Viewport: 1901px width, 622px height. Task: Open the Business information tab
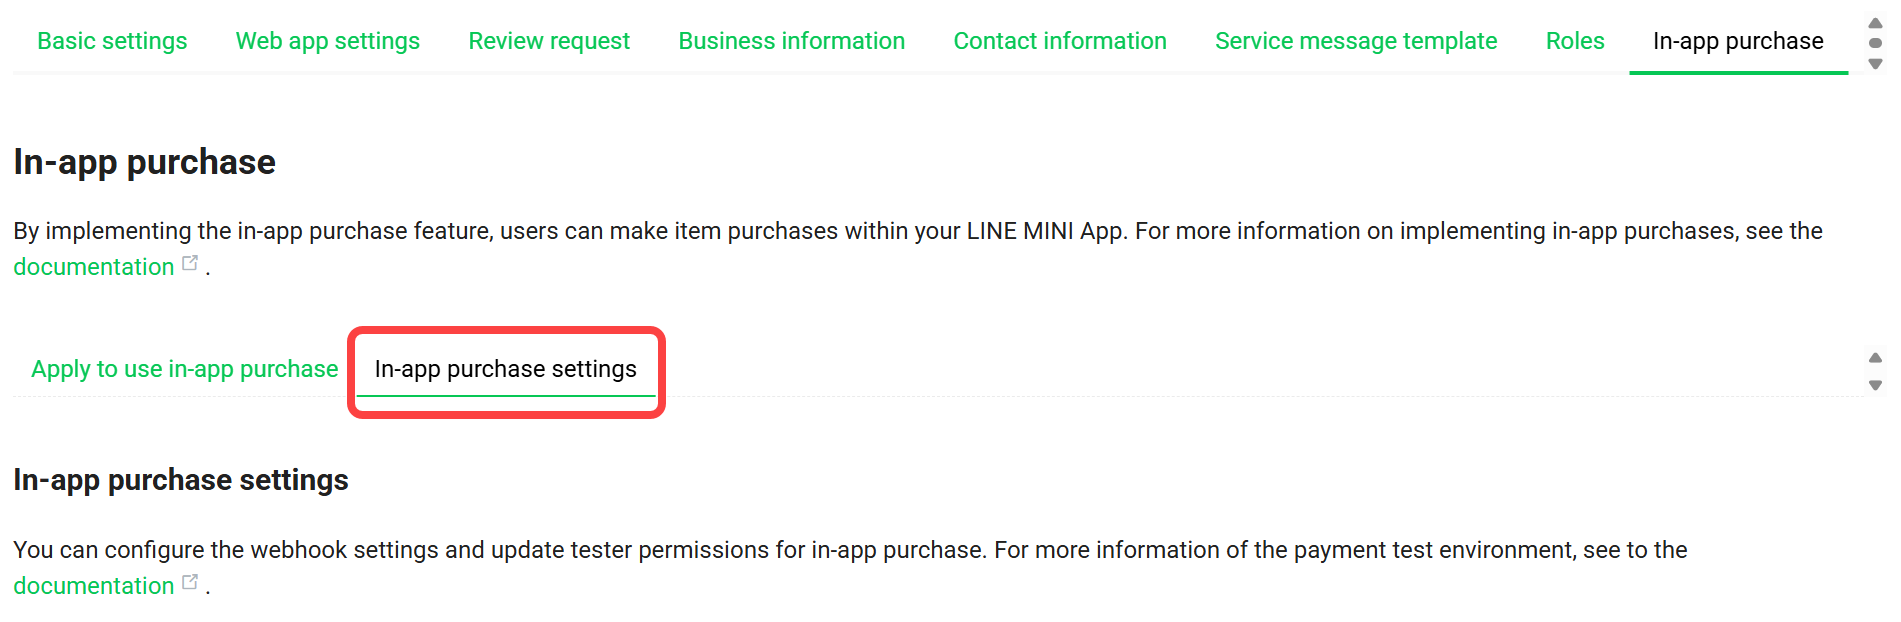click(x=791, y=41)
